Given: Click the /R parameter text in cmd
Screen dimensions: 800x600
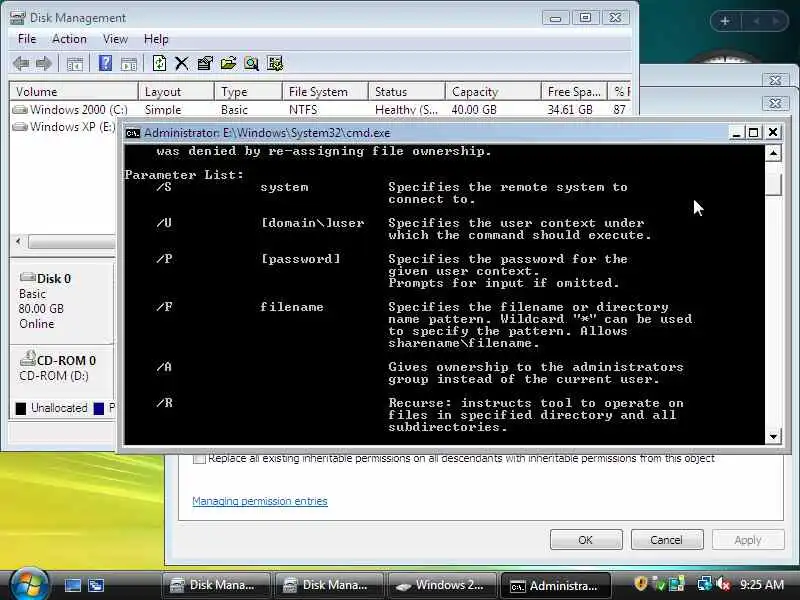Looking at the screenshot, I should pyautogui.click(x=164, y=403).
